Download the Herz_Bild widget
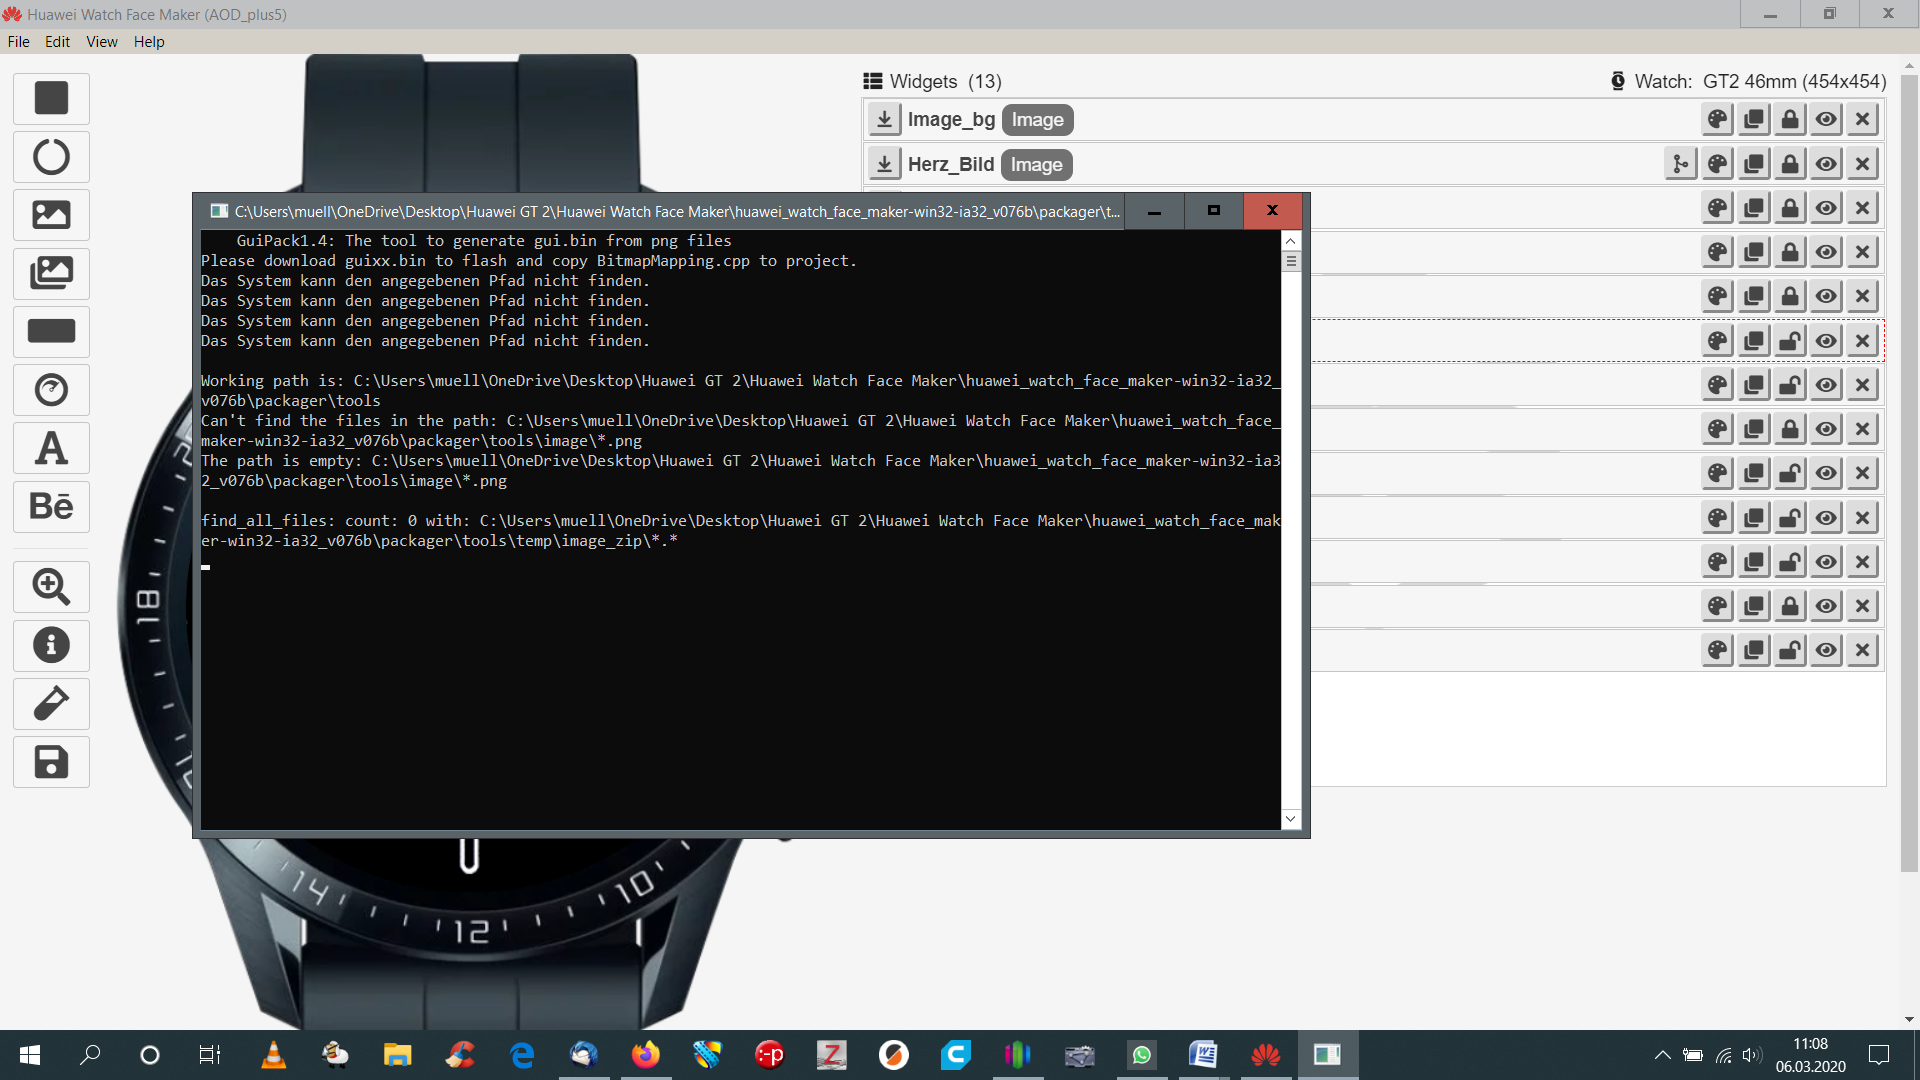Image resolution: width=1920 pixels, height=1080 pixels. [884, 164]
